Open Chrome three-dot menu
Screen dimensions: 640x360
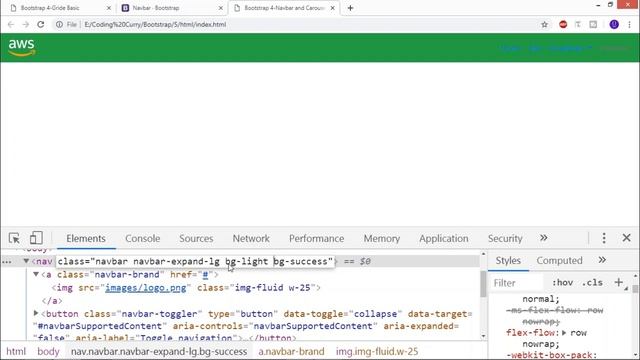pos(629,24)
